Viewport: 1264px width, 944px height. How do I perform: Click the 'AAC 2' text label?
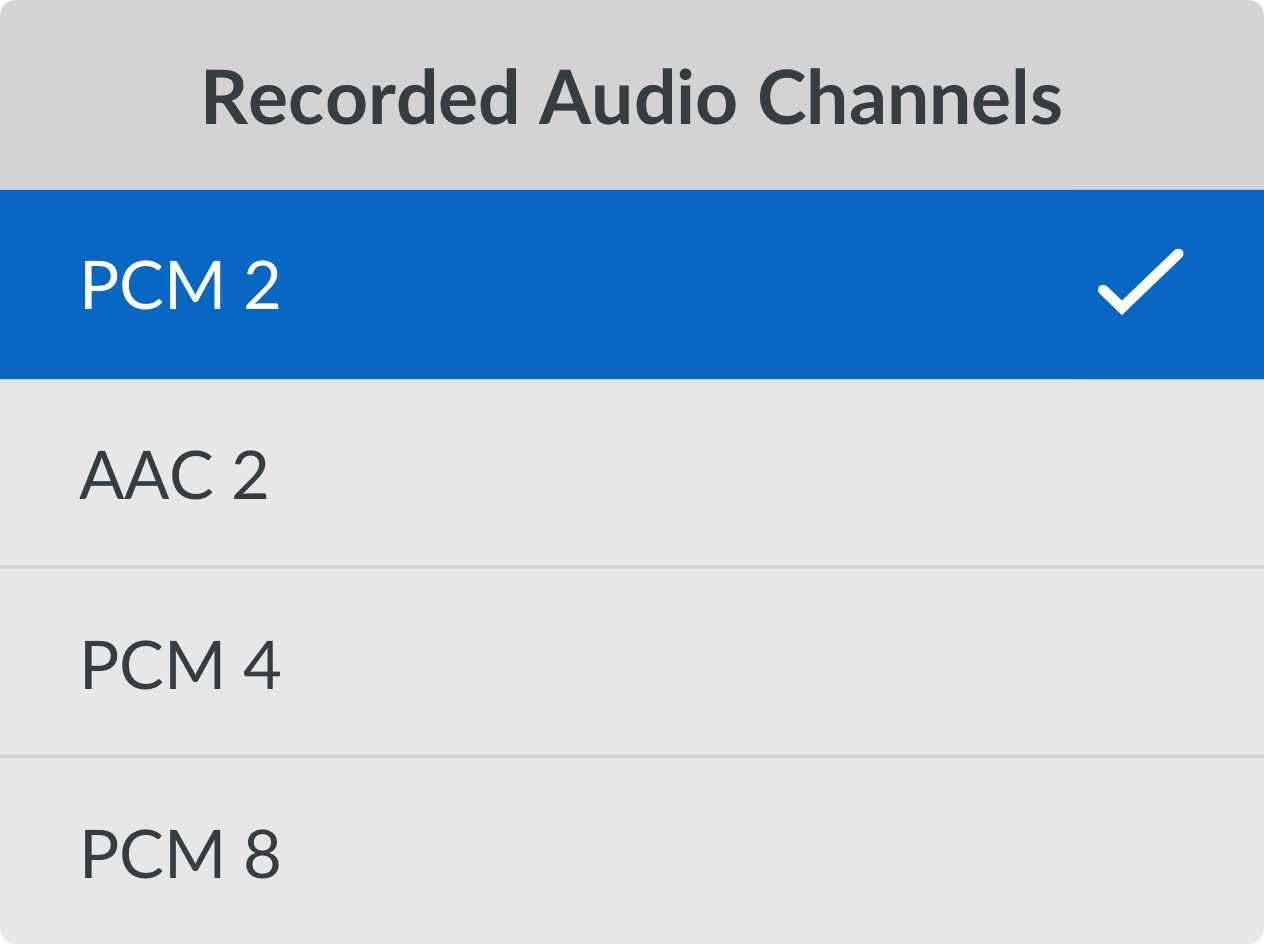pyautogui.click(x=174, y=475)
